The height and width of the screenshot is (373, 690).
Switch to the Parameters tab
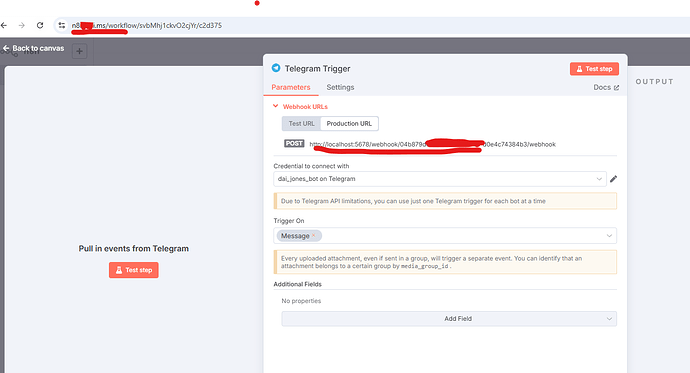coord(291,87)
